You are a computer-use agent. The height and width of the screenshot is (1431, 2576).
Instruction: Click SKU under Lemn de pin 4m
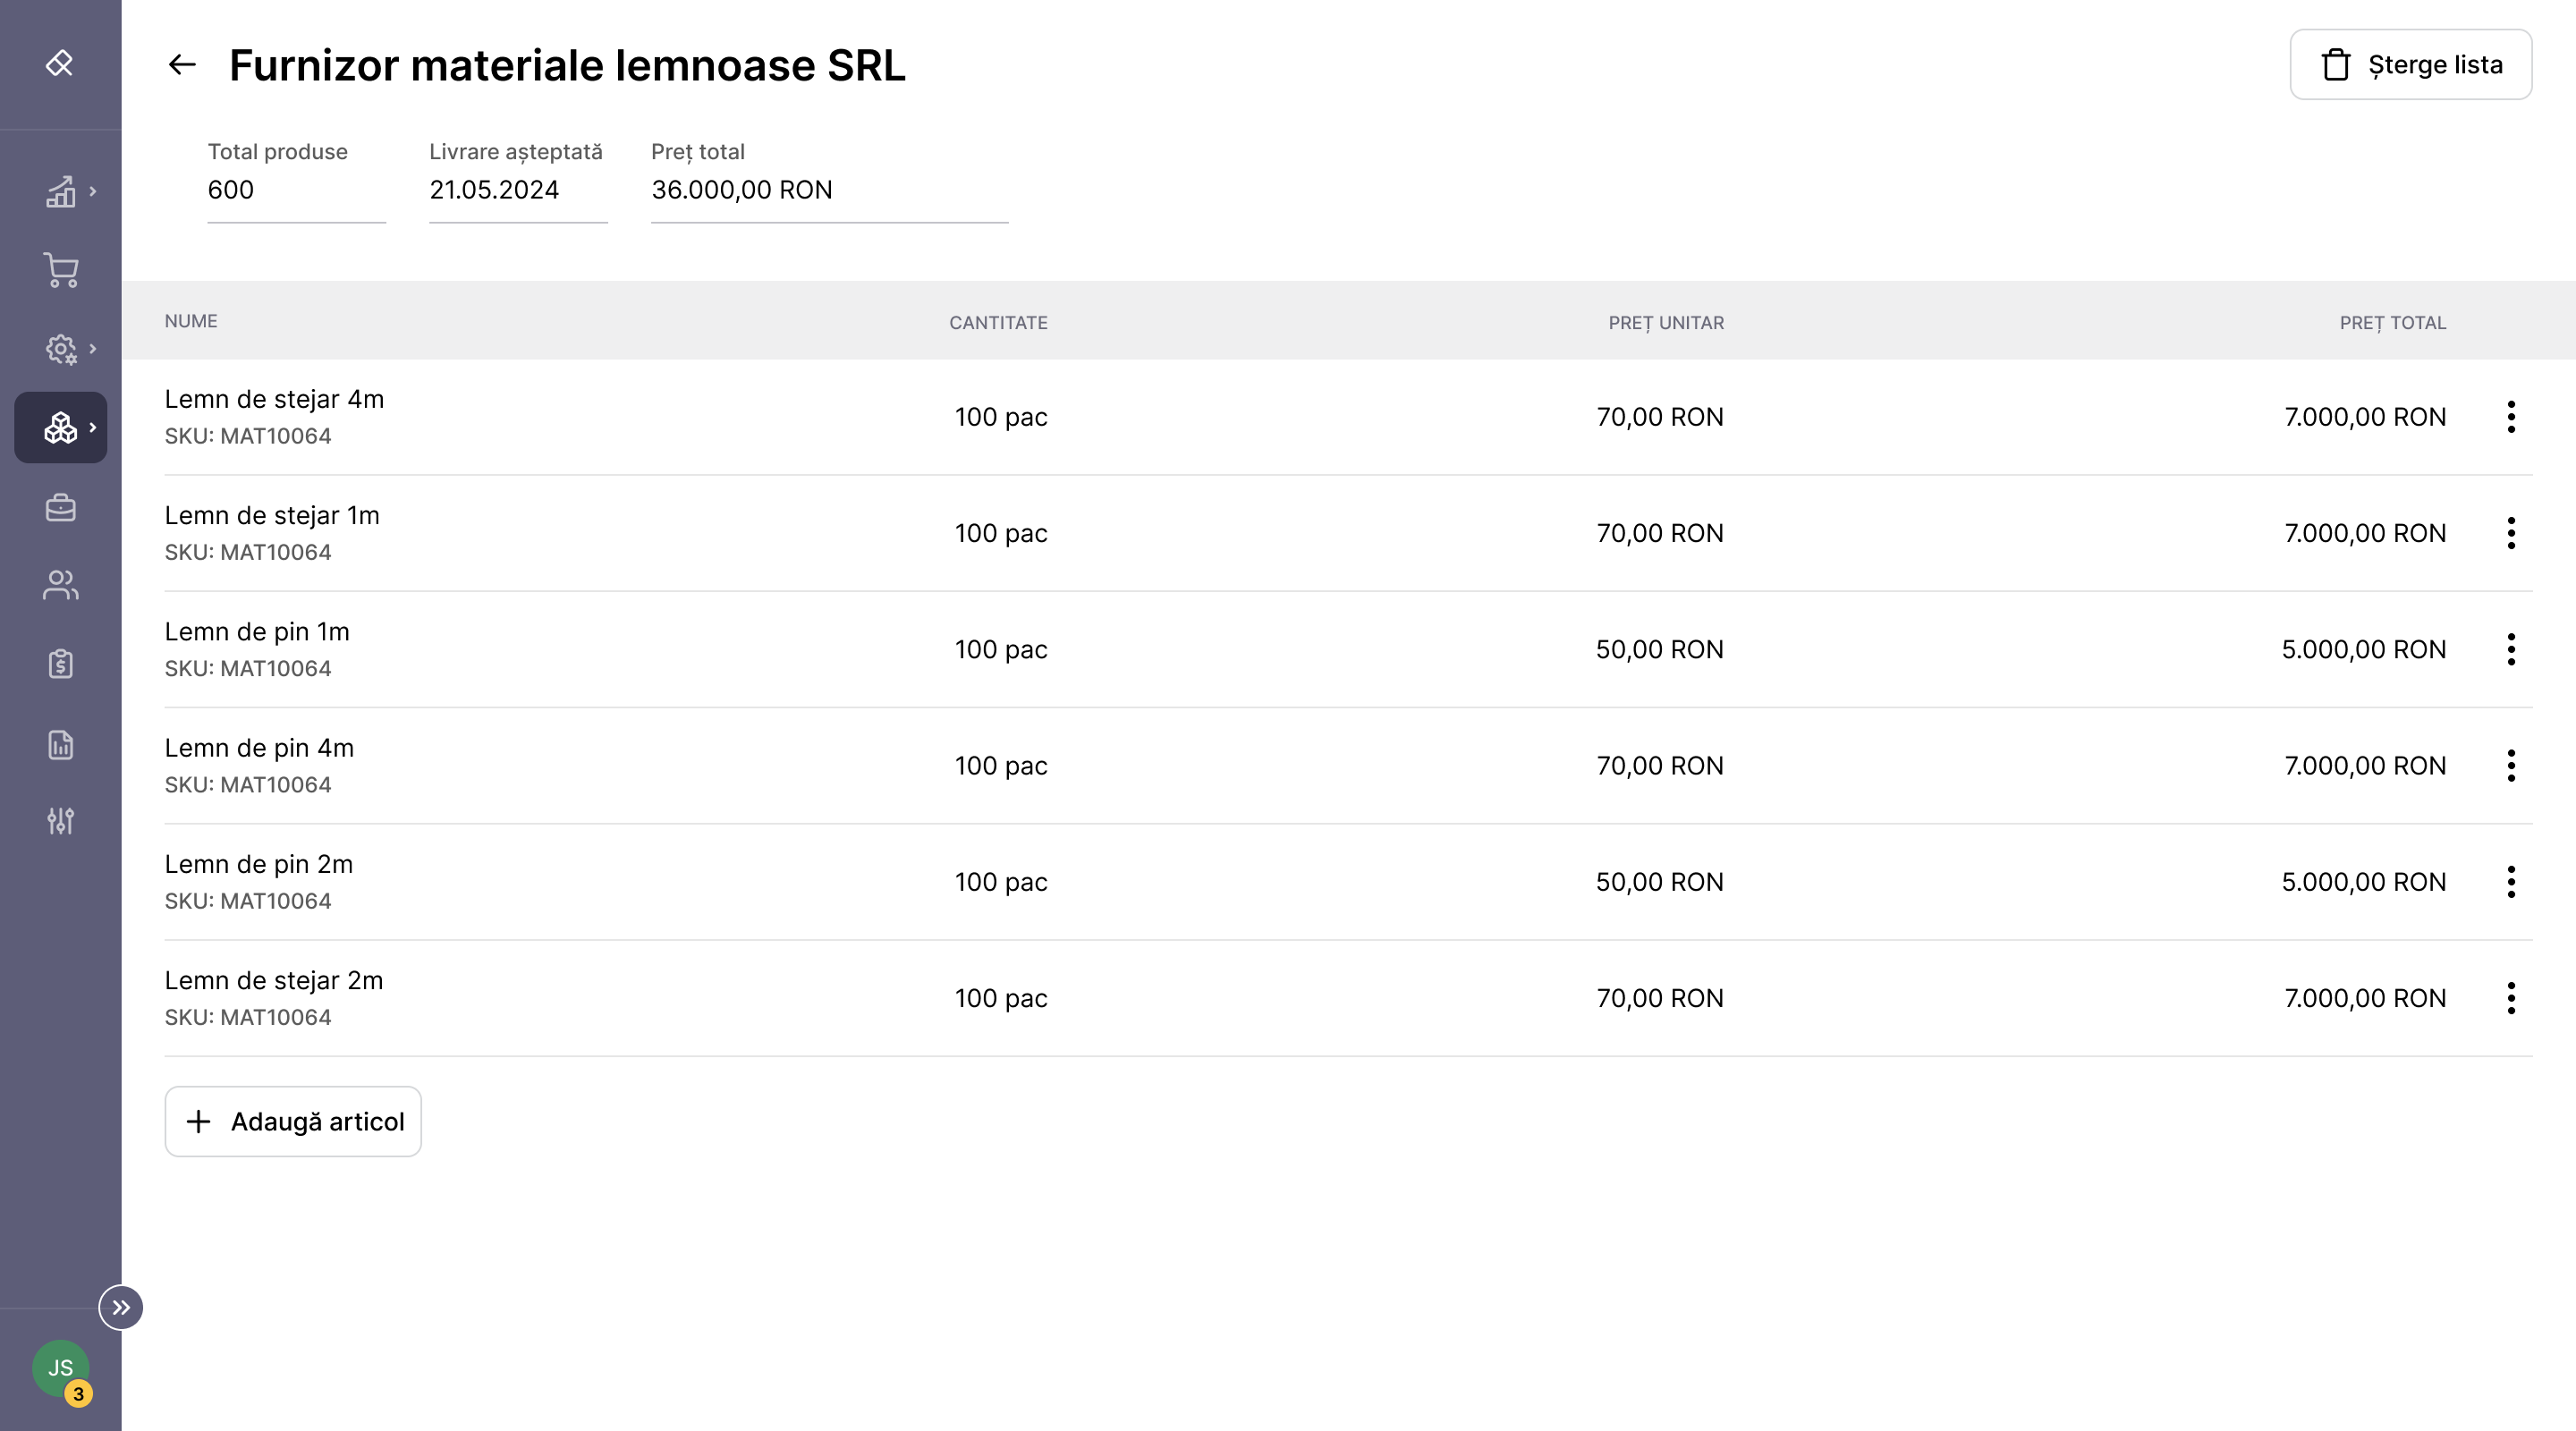coord(248,785)
